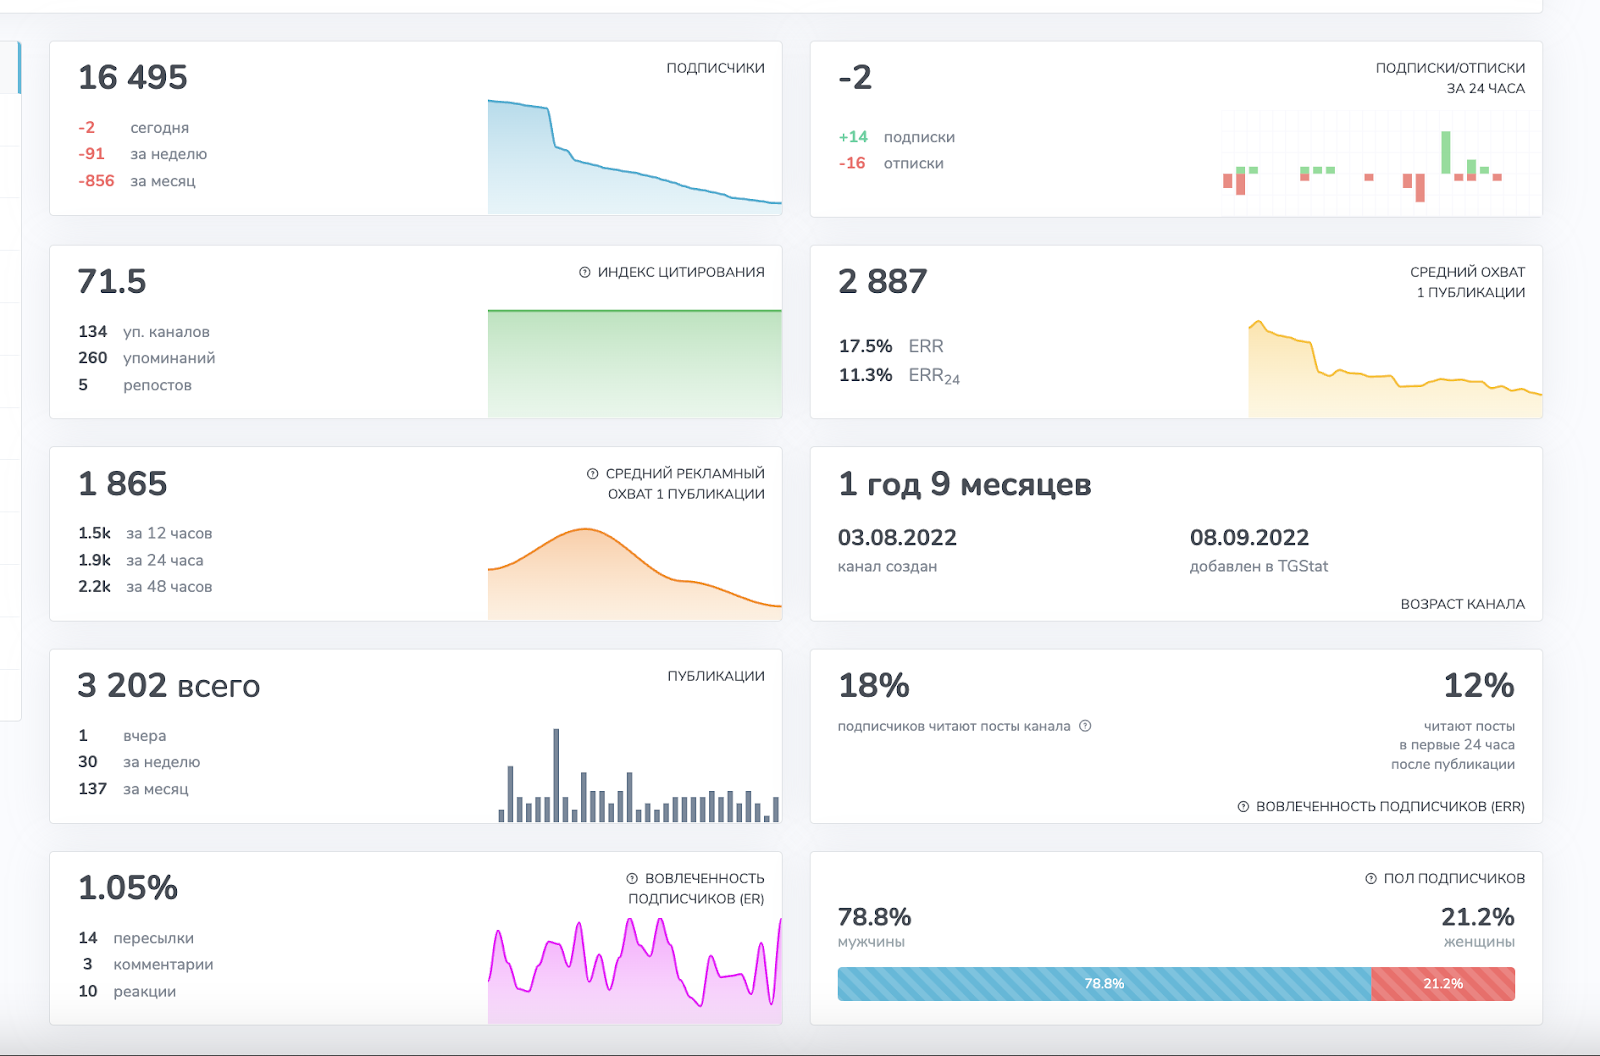Select citation index value '71.5'

(x=112, y=281)
